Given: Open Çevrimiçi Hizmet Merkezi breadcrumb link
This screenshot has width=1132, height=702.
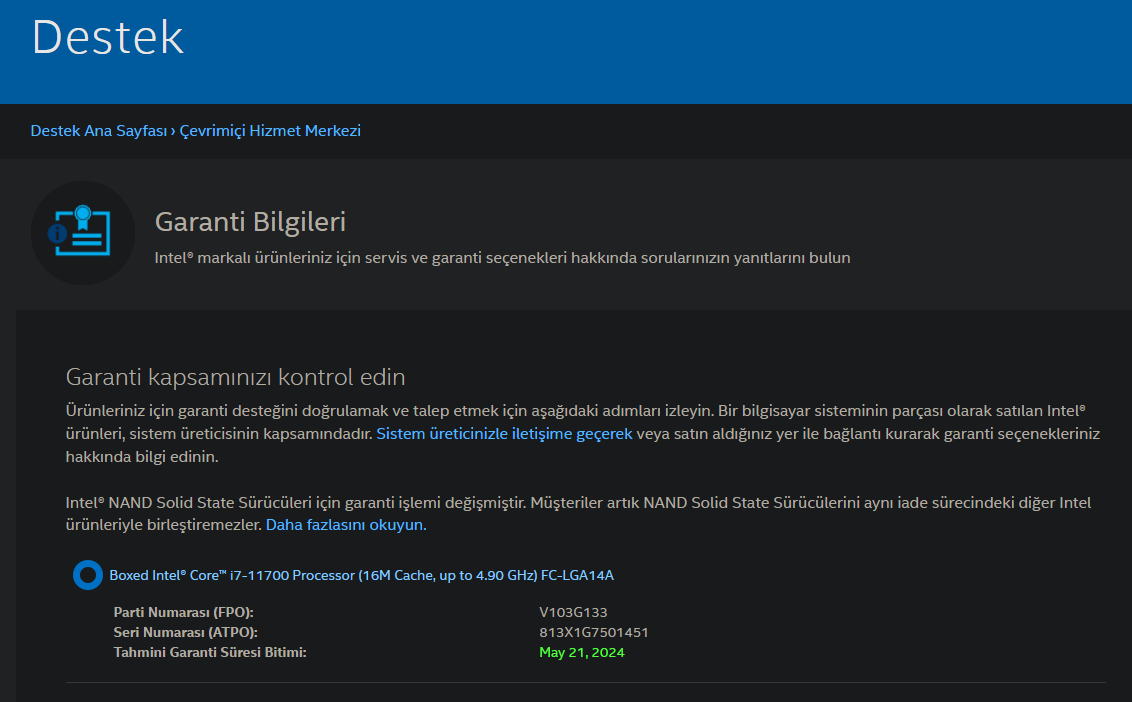Looking at the screenshot, I should [270, 131].
